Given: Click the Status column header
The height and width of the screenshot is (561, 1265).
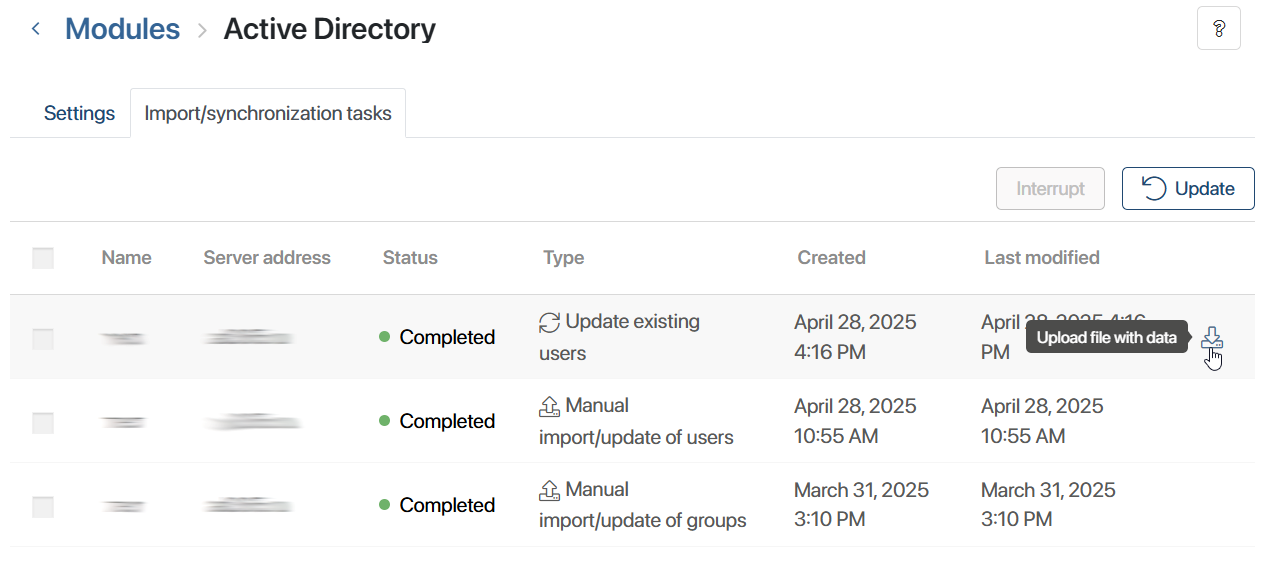Looking at the screenshot, I should tap(410, 257).
